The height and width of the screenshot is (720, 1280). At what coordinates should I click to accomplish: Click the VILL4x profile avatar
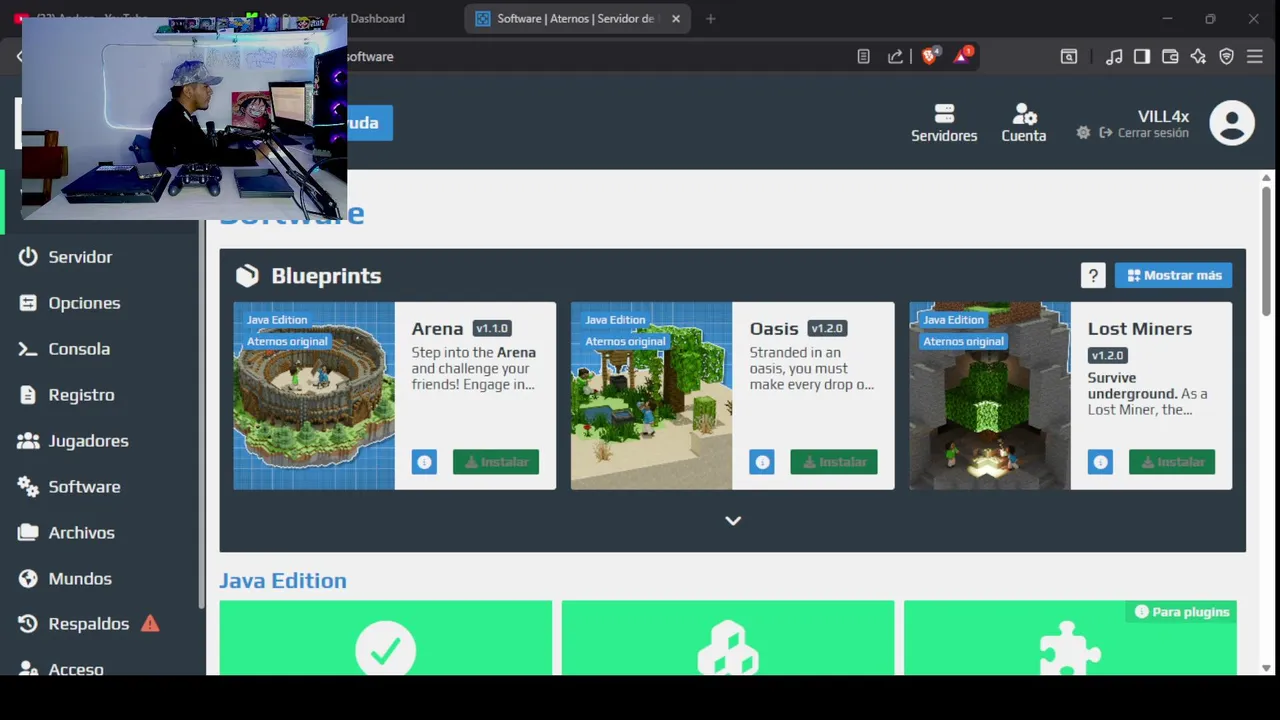point(1232,124)
